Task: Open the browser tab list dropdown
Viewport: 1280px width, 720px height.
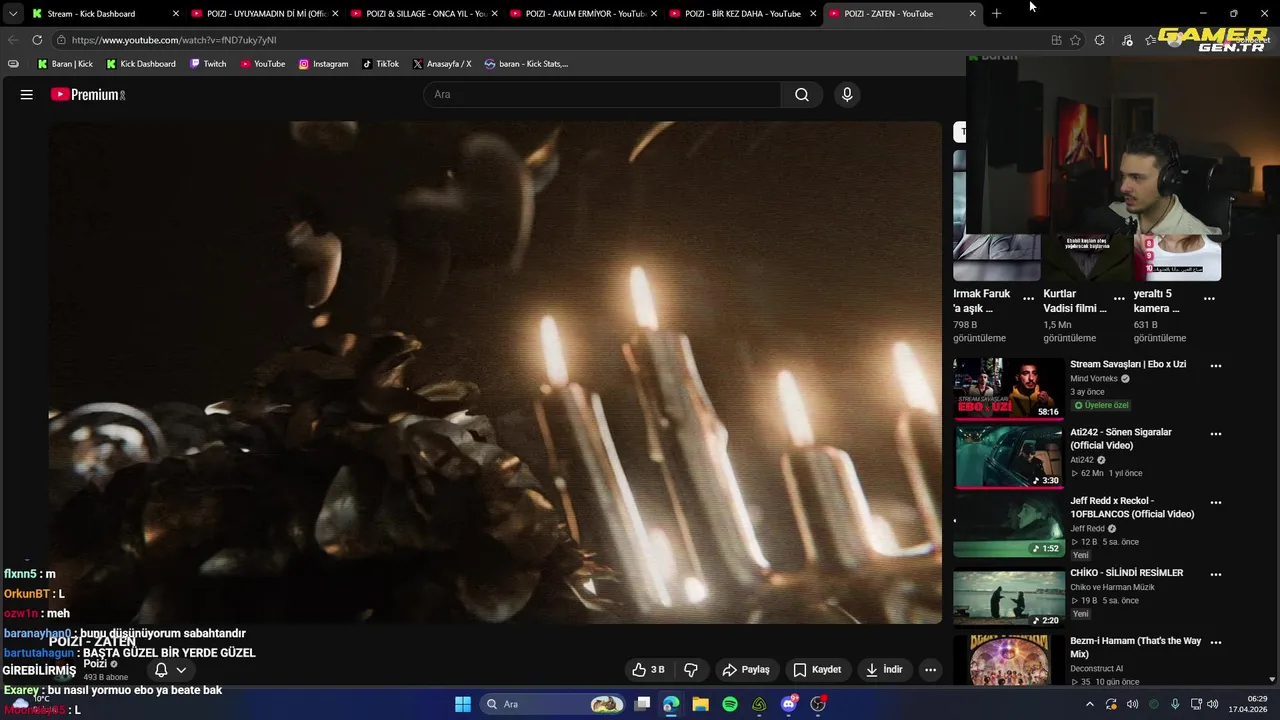Action: click(12, 14)
